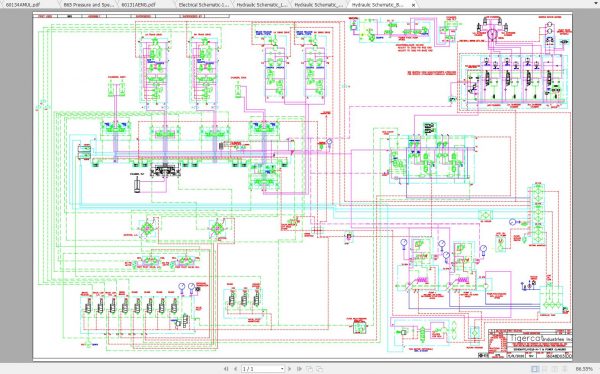Switch to the 60134AMUL.pdf tab
Screen dimensions: 600x374
coord(24,5)
